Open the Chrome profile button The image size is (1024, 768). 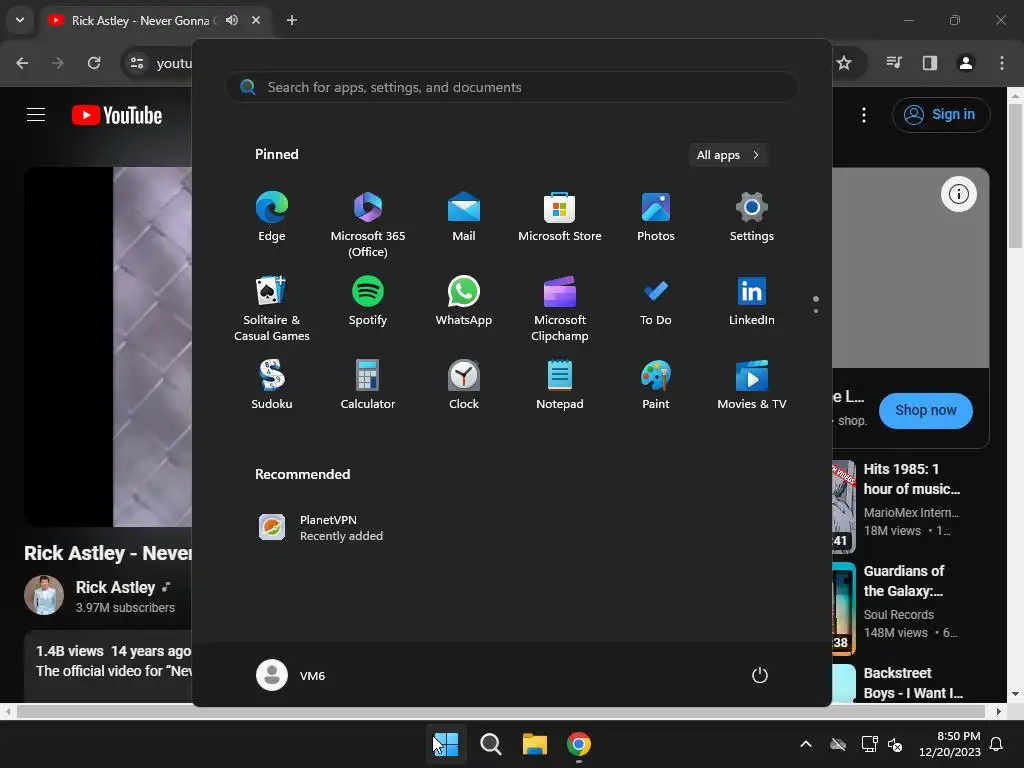(966, 63)
